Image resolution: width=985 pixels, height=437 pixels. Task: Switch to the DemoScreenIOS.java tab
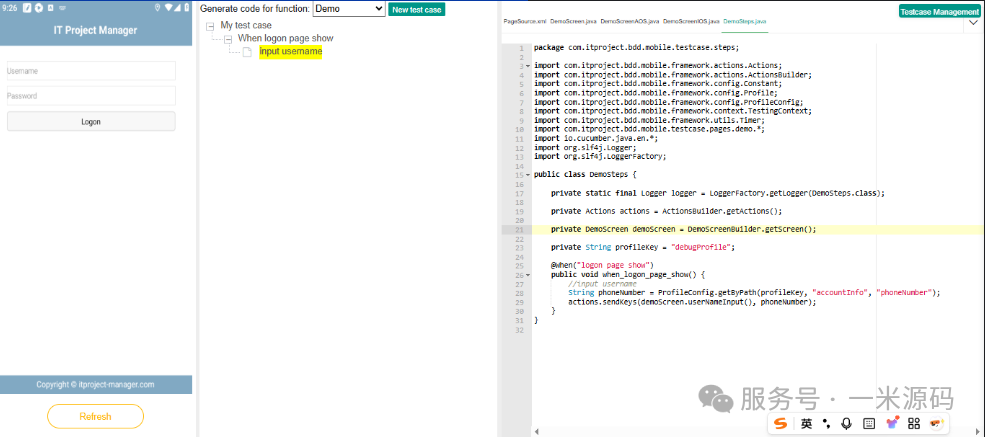[x=691, y=21]
